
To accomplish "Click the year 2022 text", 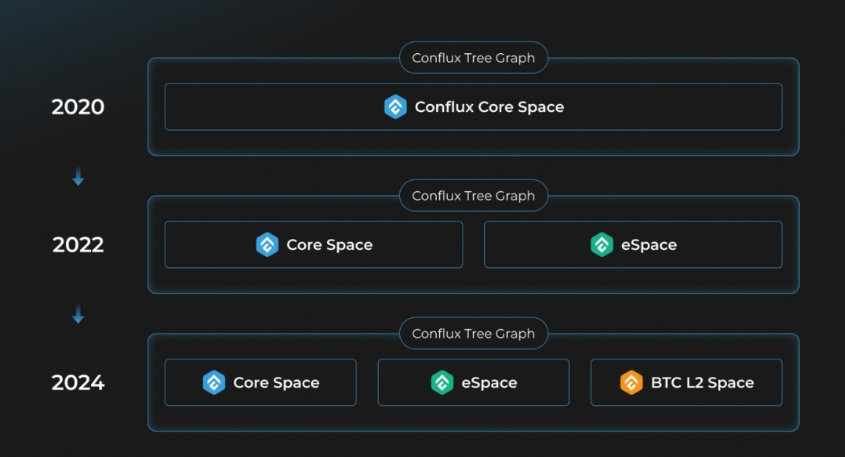I will tap(78, 245).
